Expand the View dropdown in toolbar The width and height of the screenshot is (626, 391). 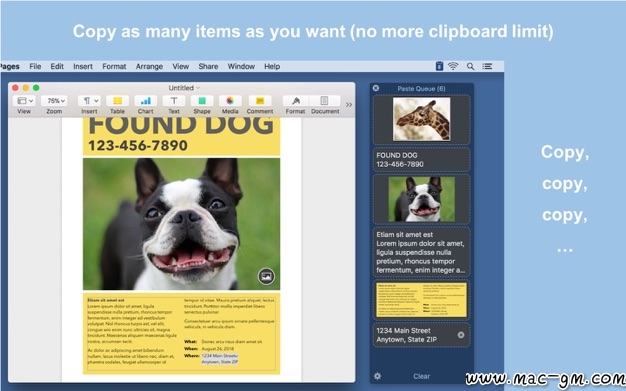tap(24, 101)
